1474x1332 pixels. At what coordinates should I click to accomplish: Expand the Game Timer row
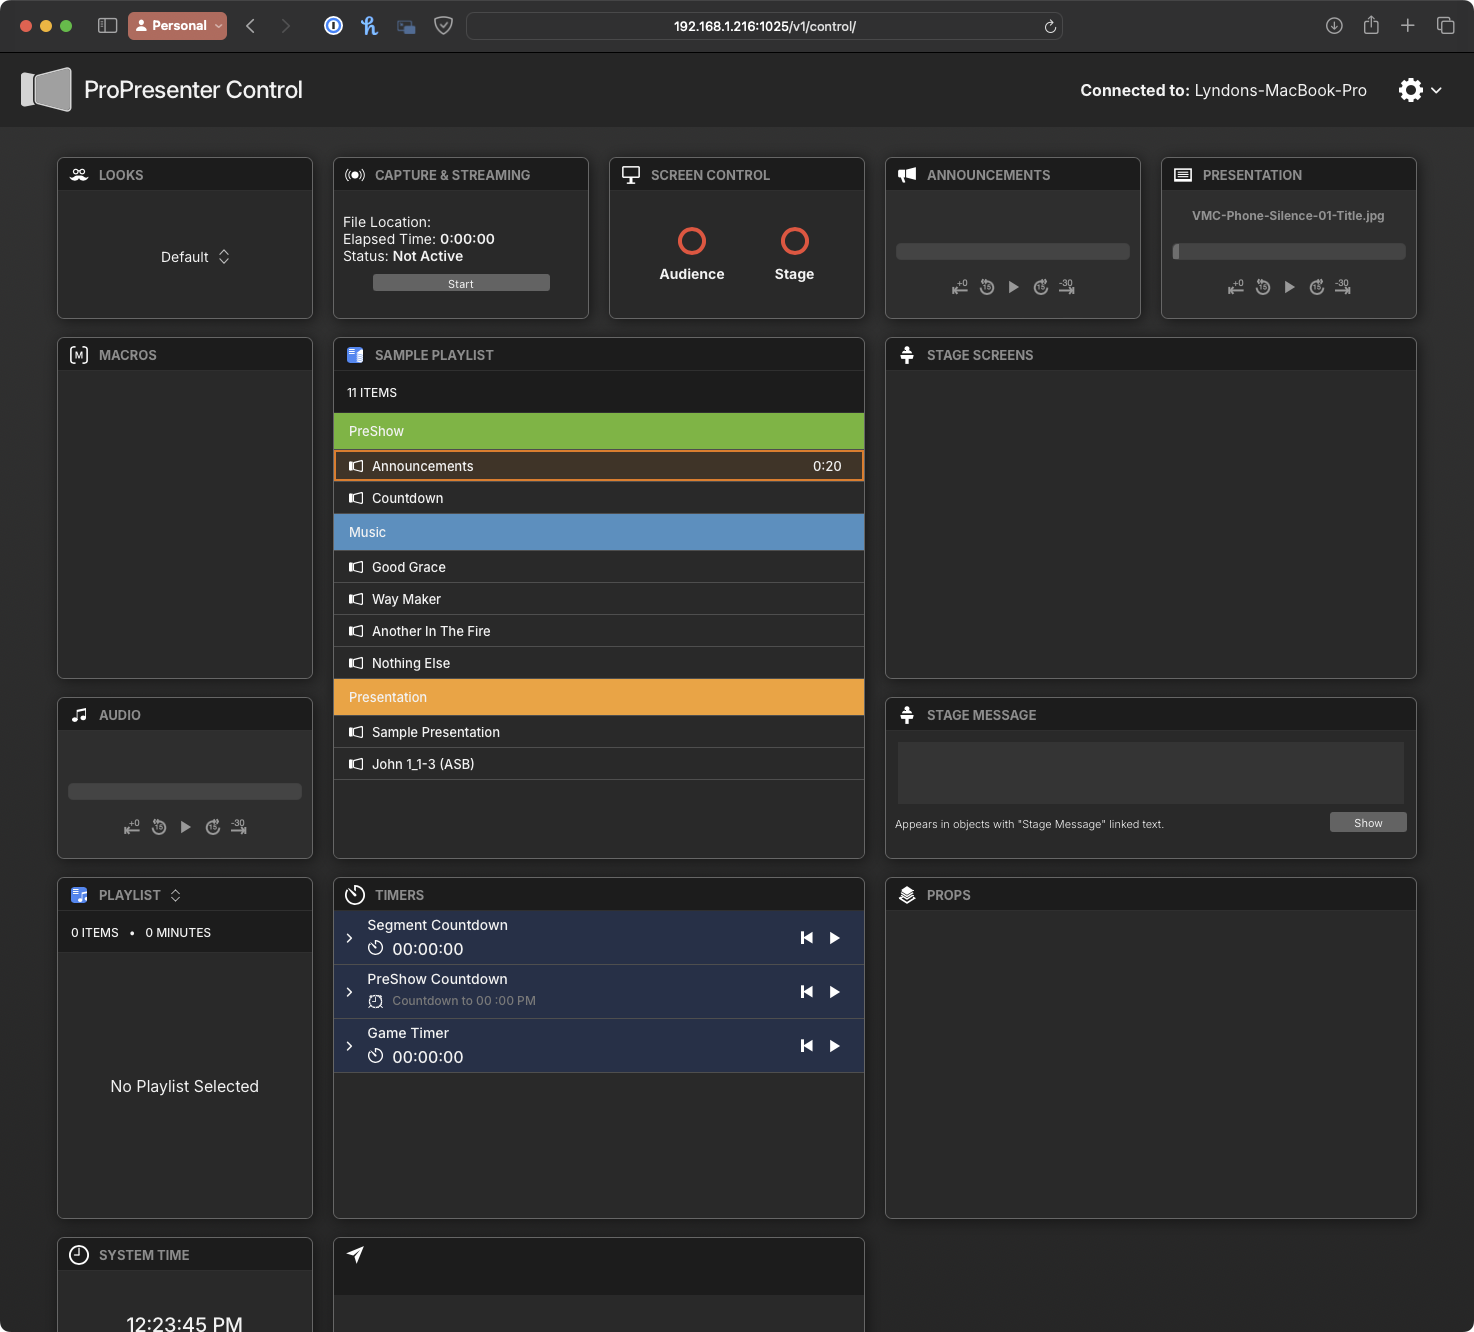(349, 1046)
